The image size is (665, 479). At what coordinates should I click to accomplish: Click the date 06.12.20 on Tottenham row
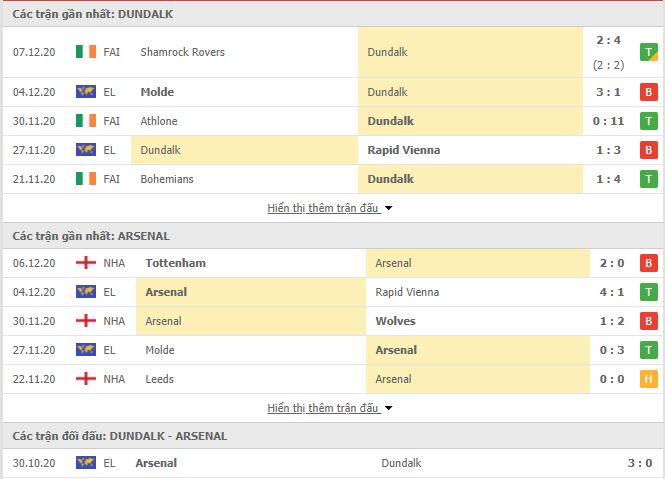pyautogui.click(x=34, y=263)
